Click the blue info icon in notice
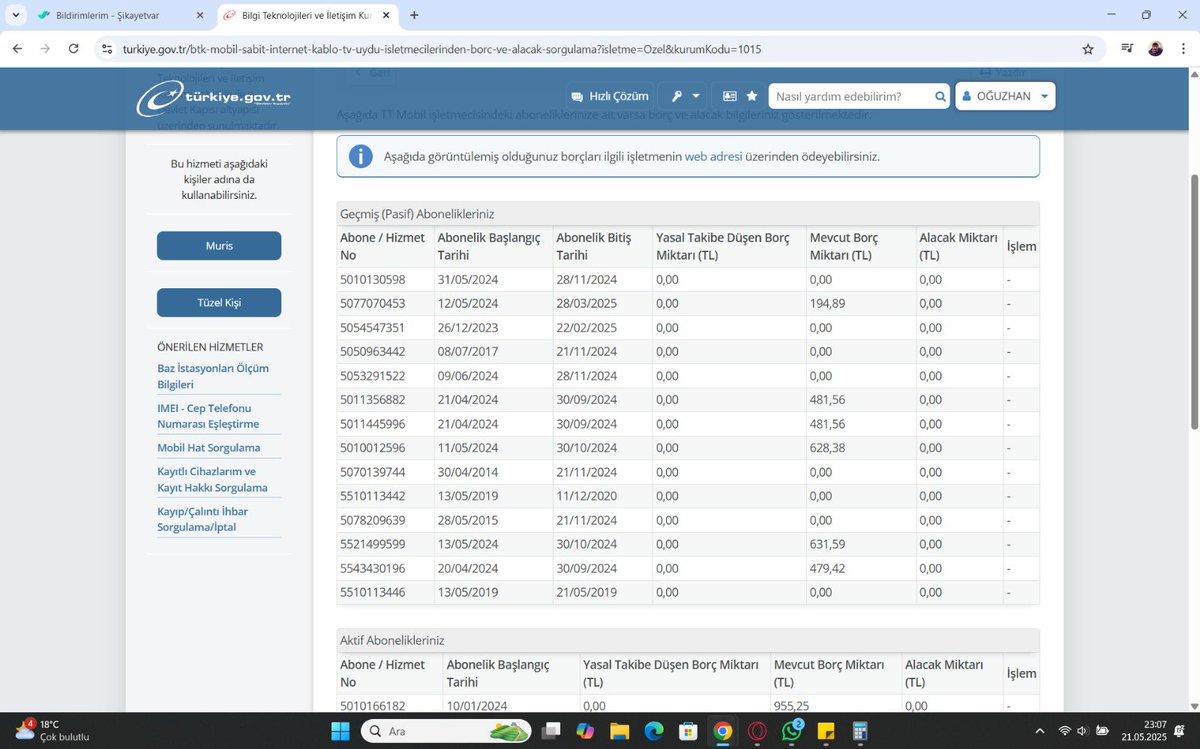 click(x=360, y=157)
